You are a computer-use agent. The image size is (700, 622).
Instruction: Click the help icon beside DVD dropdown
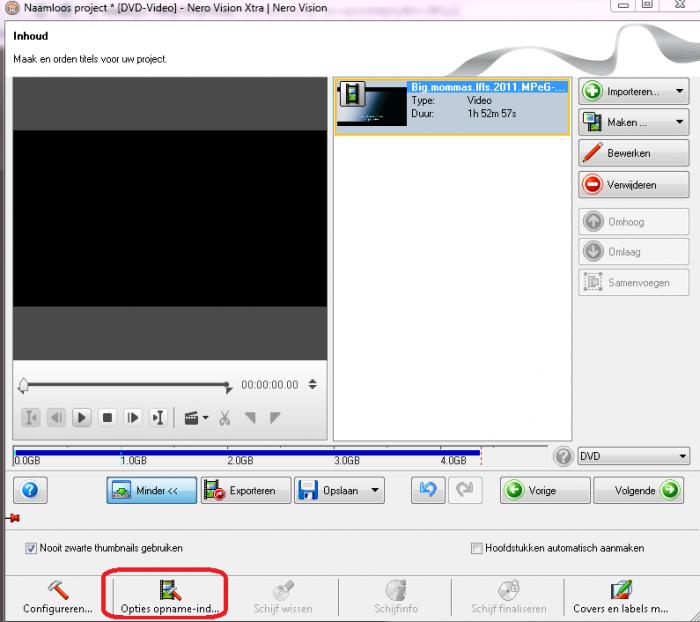coord(563,456)
